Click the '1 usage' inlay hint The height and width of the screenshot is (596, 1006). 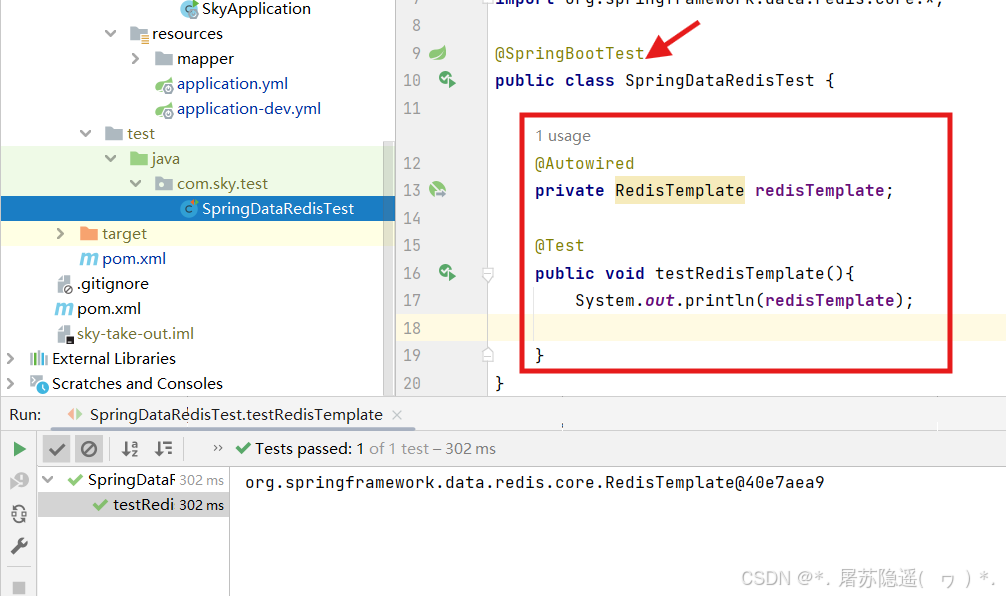563,136
